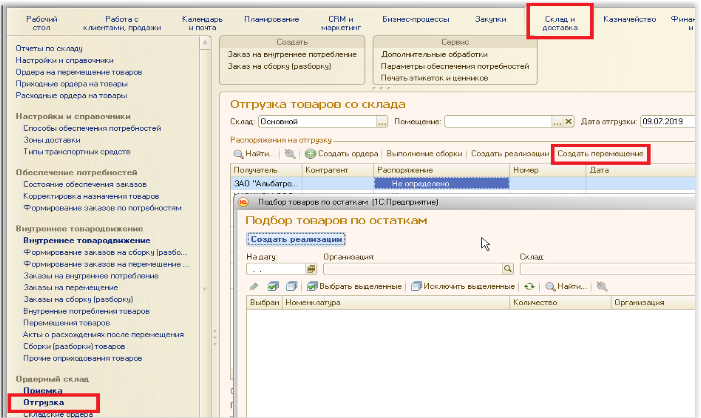Click Создать перемещение in the orders toolbar
The width and height of the screenshot is (701, 418).
click(x=600, y=155)
